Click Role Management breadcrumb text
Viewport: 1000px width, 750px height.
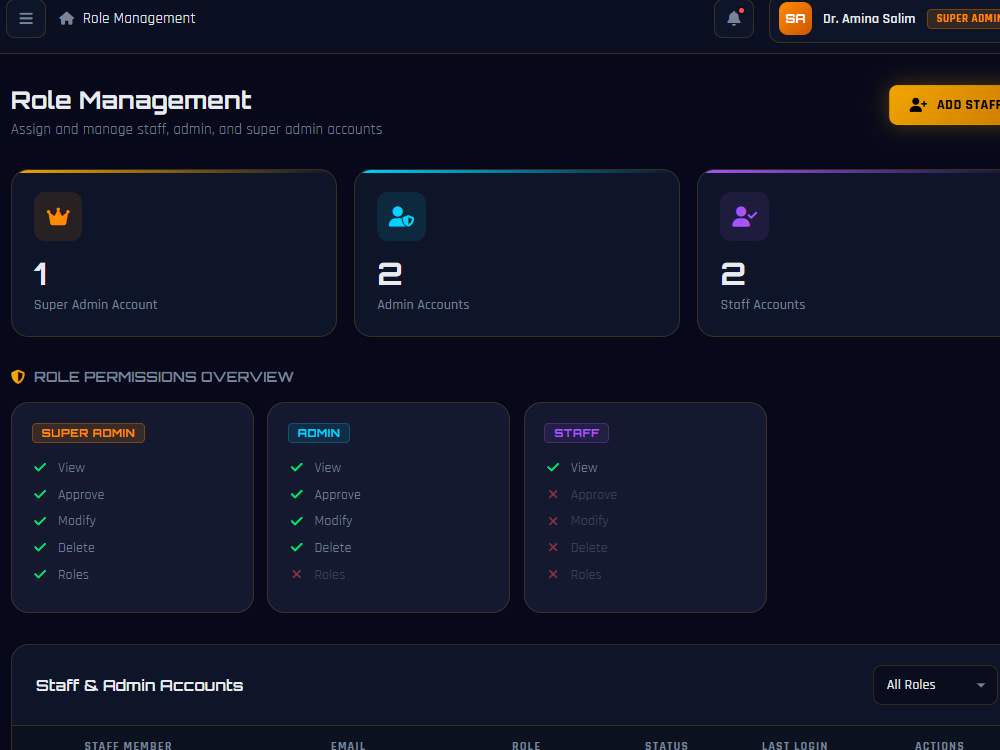click(139, 18)
